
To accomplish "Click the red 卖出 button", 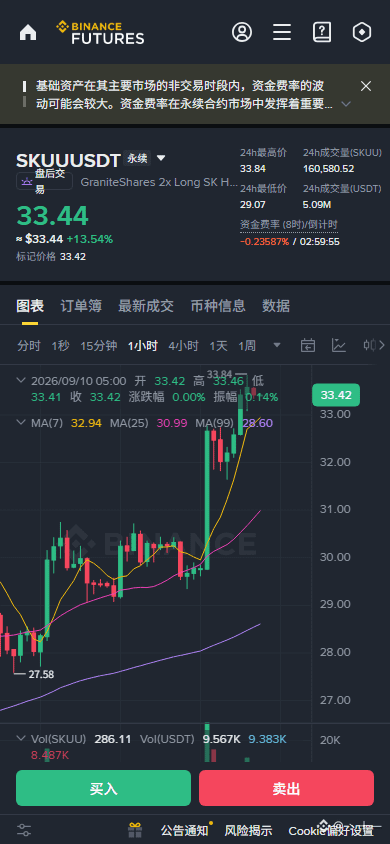I will 286,788.
